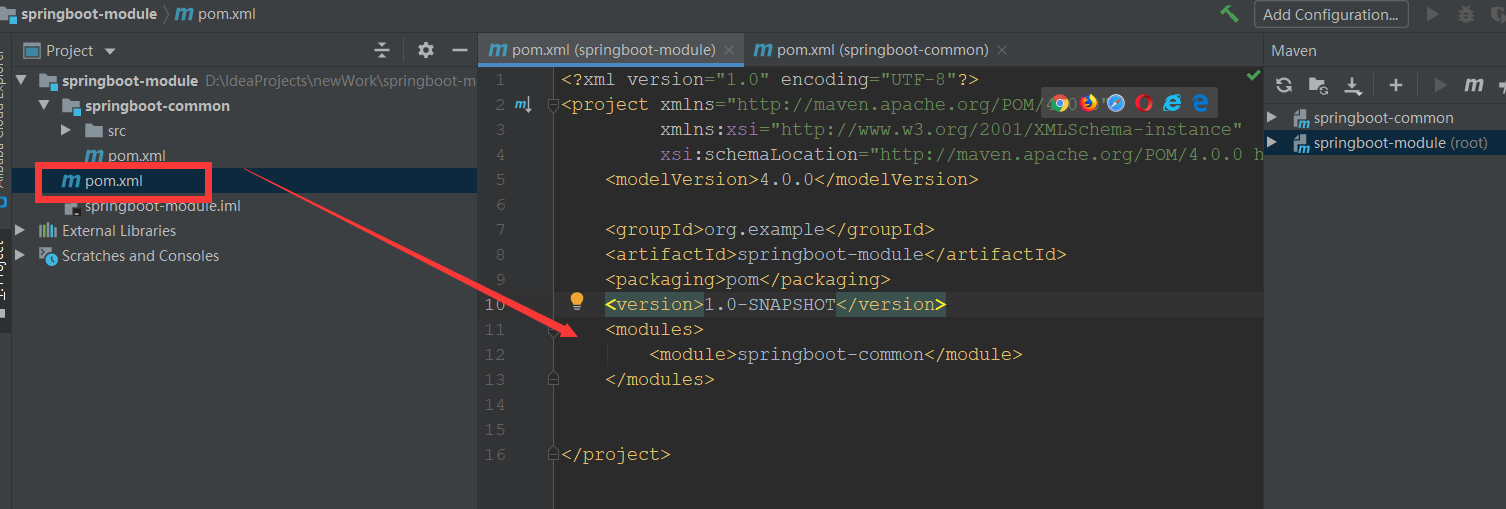Click the version 1.0-SNAPSHOT line
Viewport: 1506px width, 509px height.
click(x=775, y=305)
